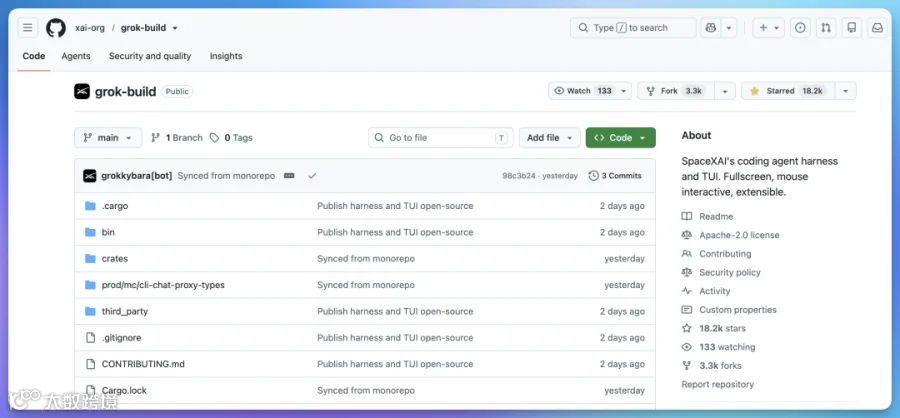
Task: Open the main branch selector
Action: pos(108,138)
